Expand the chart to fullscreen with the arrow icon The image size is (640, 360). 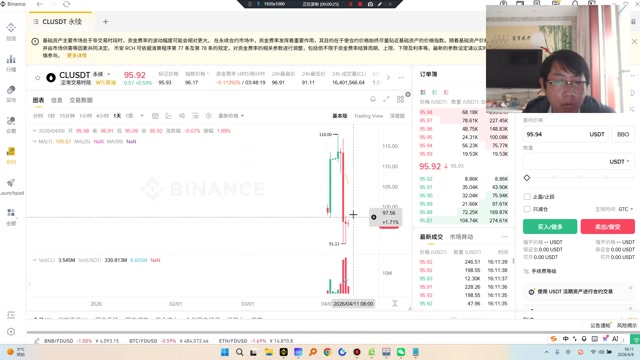point(386,99)
